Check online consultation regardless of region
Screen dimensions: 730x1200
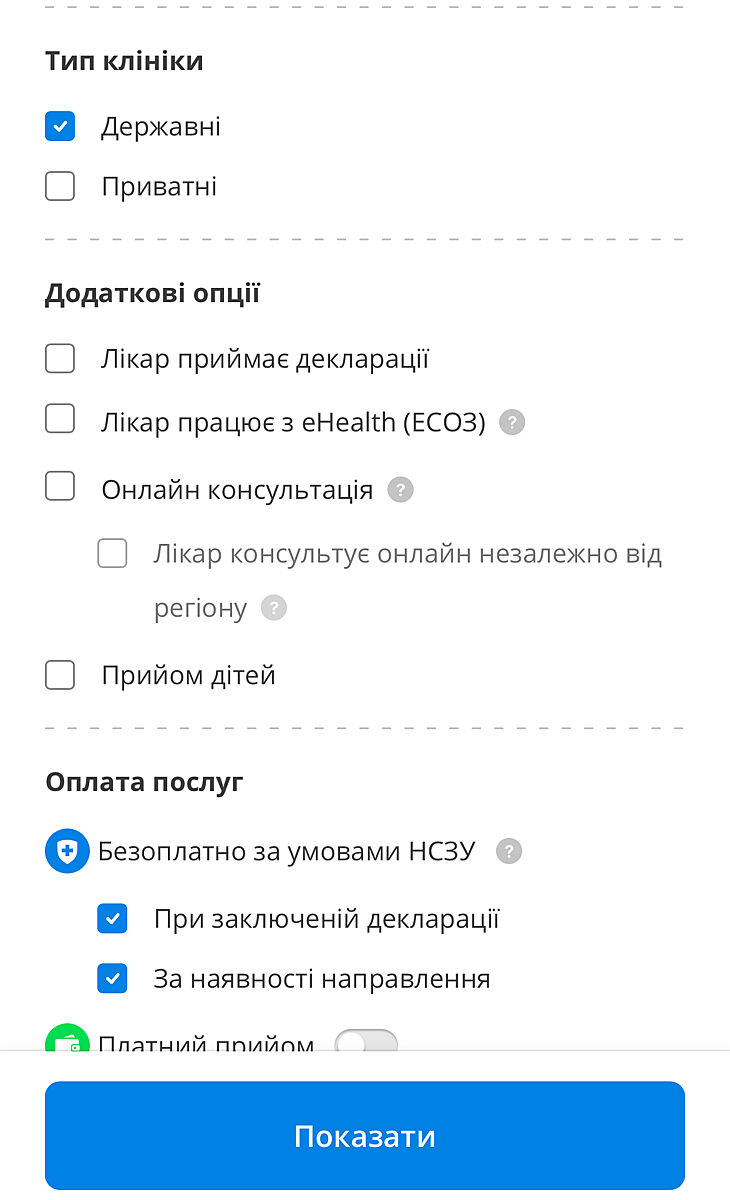coord(112,553)
